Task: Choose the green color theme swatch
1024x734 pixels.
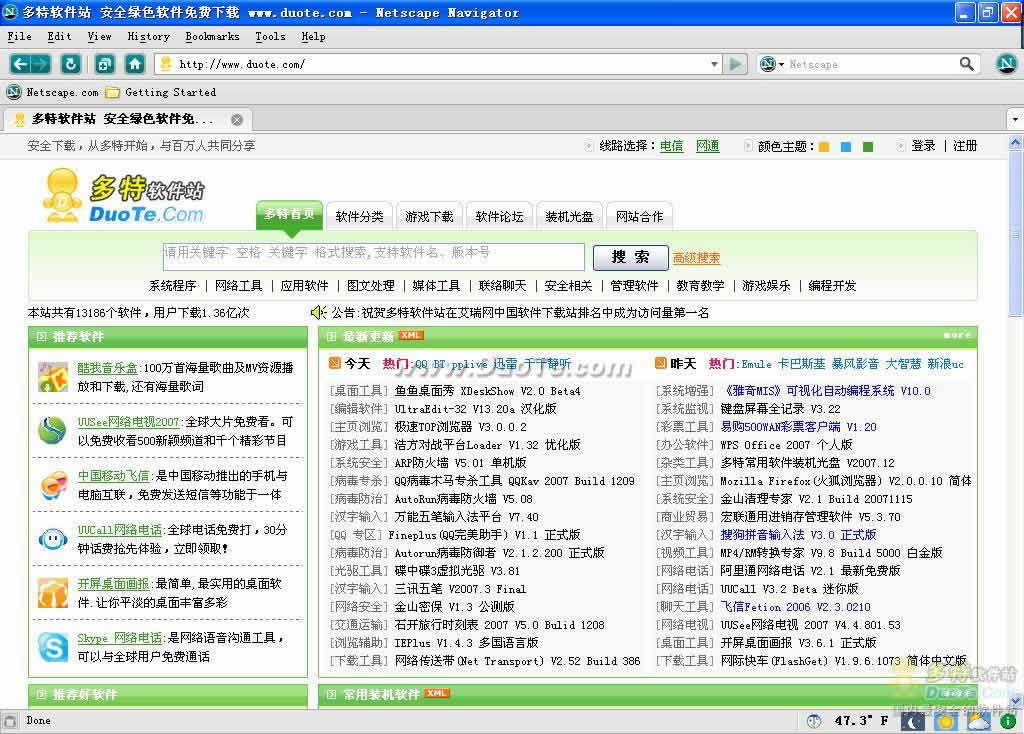Action: tap(868, 147)
